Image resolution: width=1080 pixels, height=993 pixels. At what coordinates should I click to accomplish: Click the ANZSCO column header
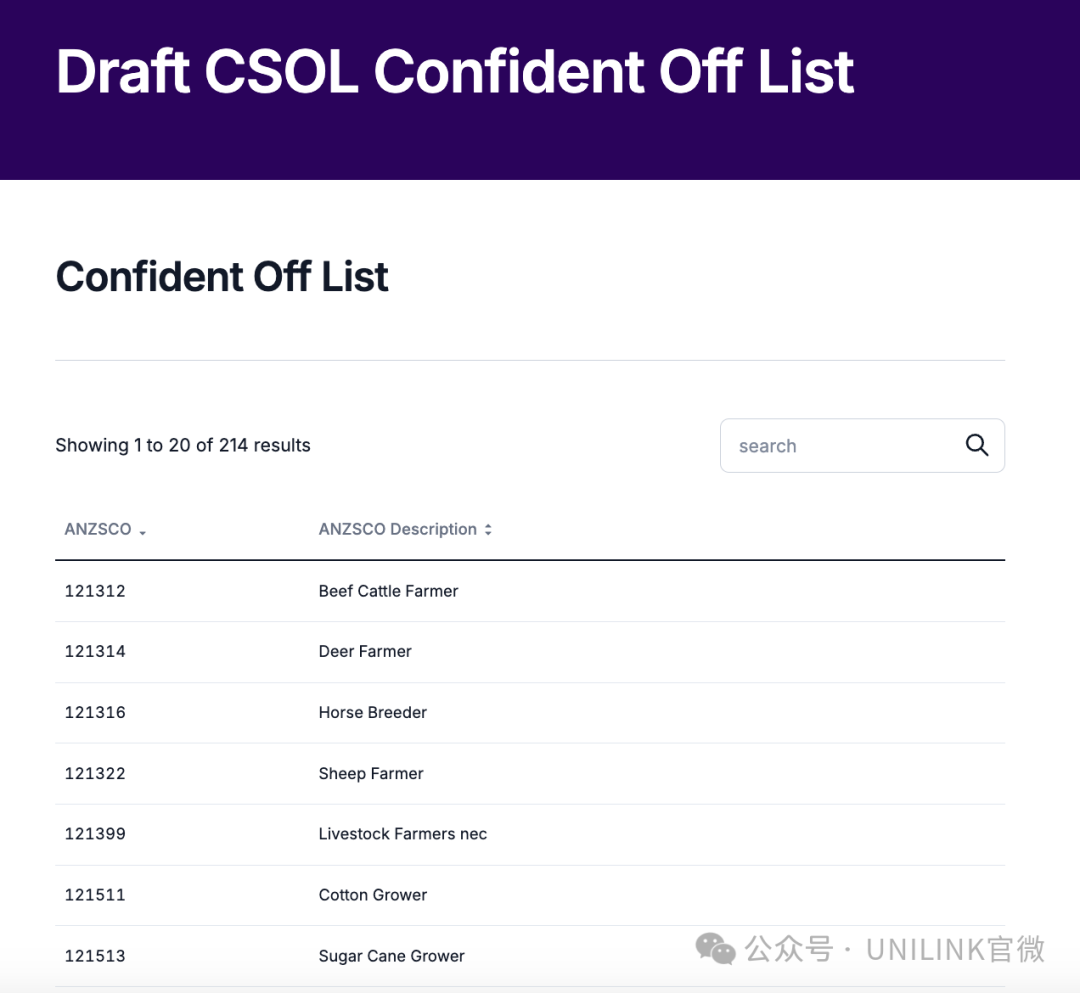98,529
